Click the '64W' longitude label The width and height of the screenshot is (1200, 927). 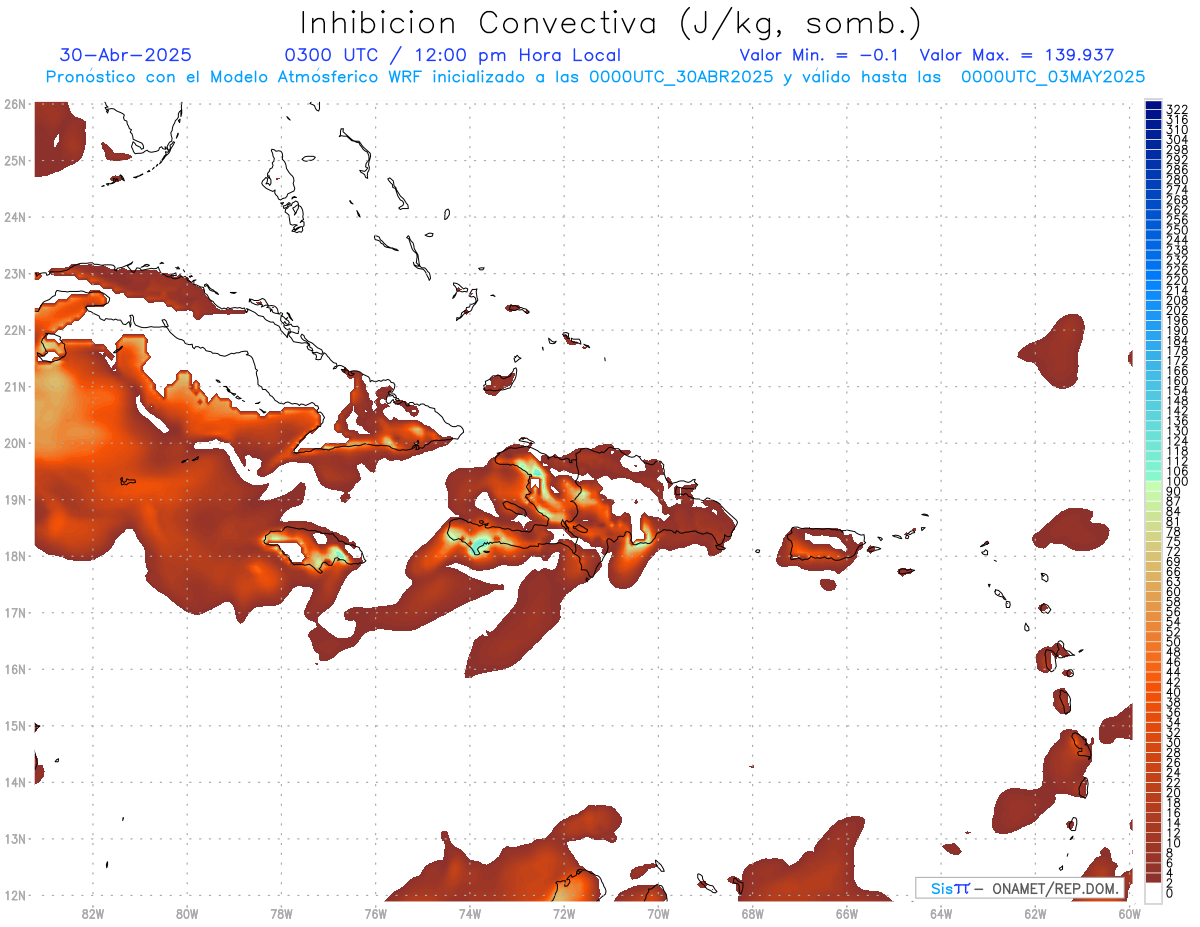(x=941, y=913)
